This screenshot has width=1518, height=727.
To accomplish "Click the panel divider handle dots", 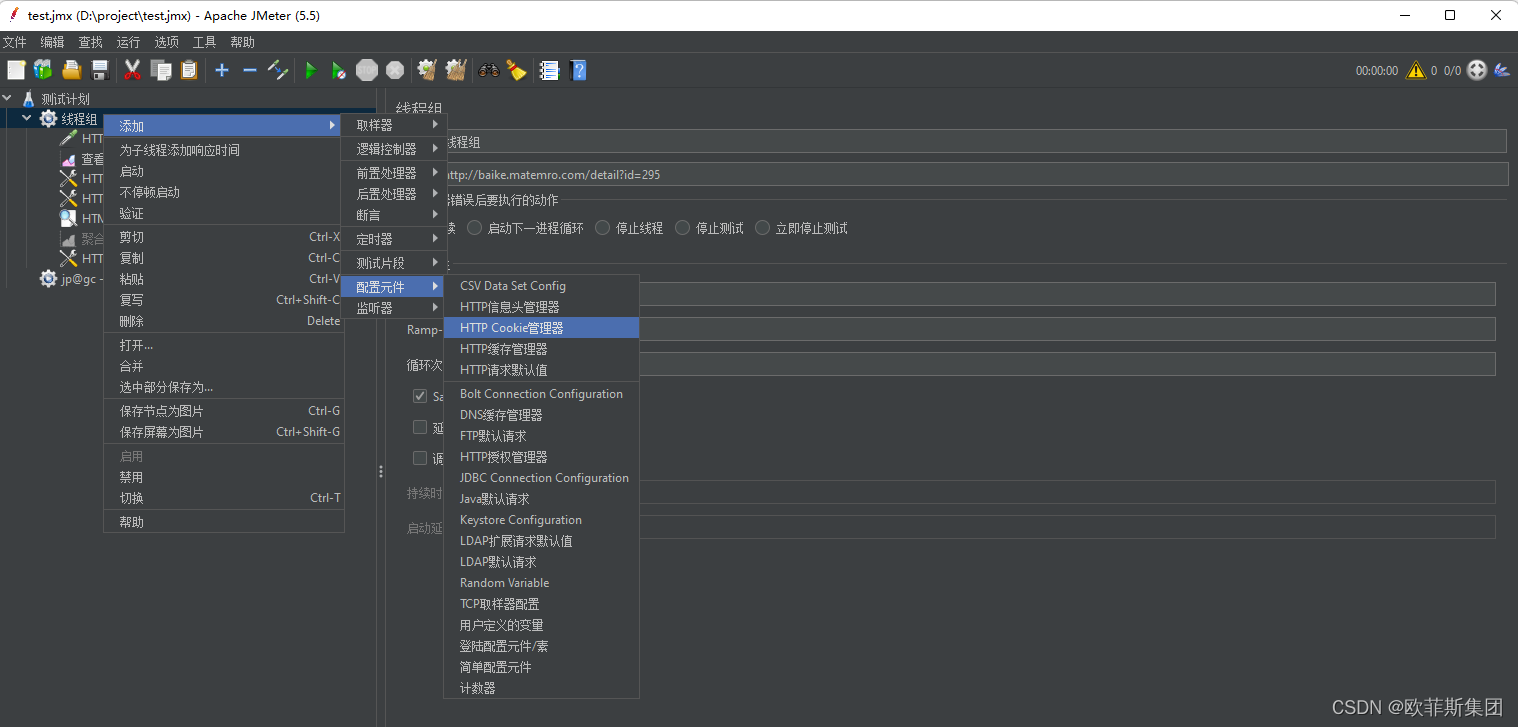I will (x=381, y=471).
